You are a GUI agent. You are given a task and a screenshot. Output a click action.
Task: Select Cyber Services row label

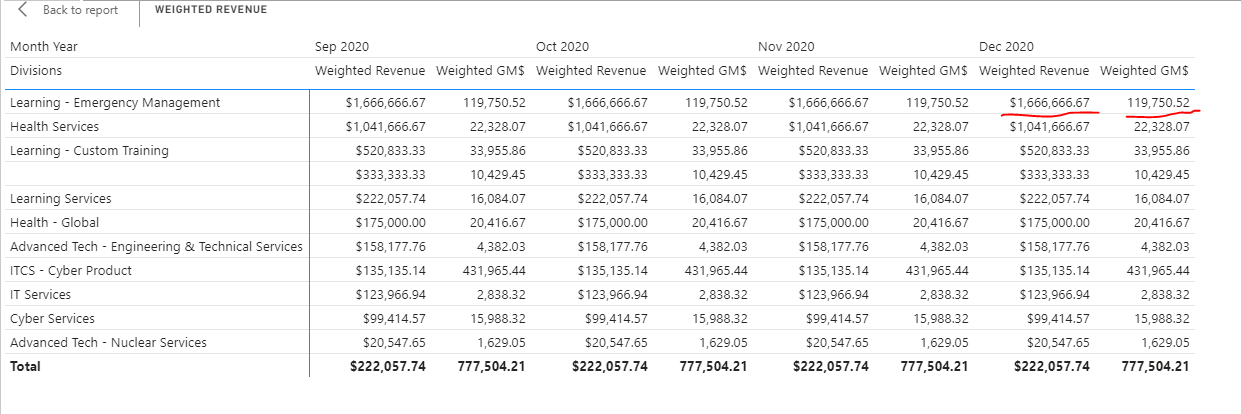coord(53,319)
